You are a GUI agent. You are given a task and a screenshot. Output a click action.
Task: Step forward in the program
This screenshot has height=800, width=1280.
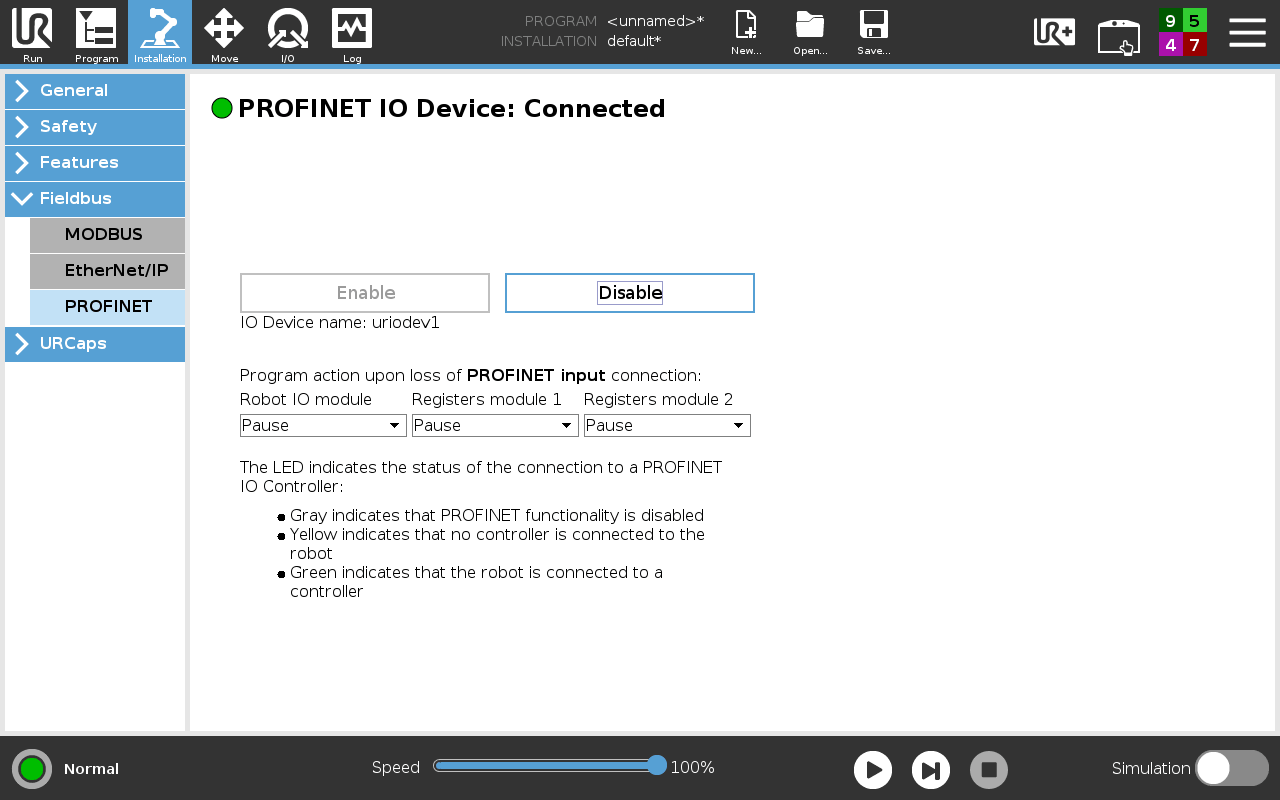coord(931,770)
